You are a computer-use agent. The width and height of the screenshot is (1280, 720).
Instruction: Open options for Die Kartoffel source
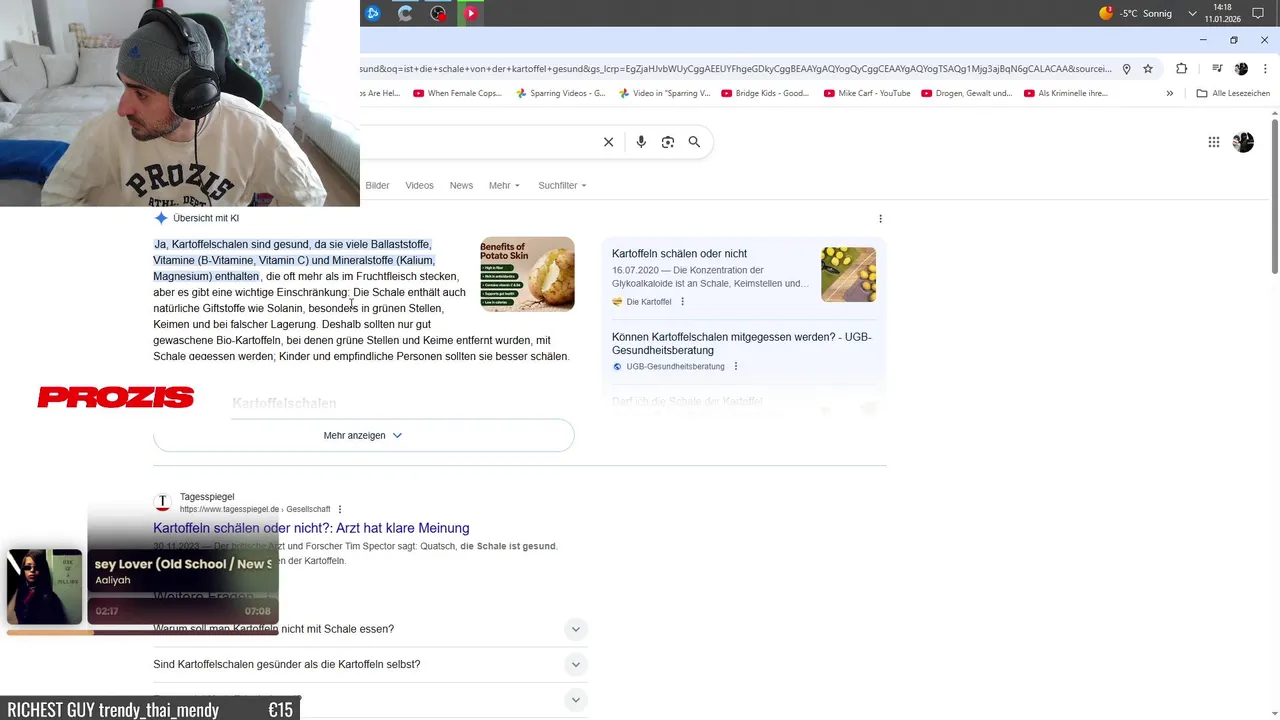[x=683, y=302]
